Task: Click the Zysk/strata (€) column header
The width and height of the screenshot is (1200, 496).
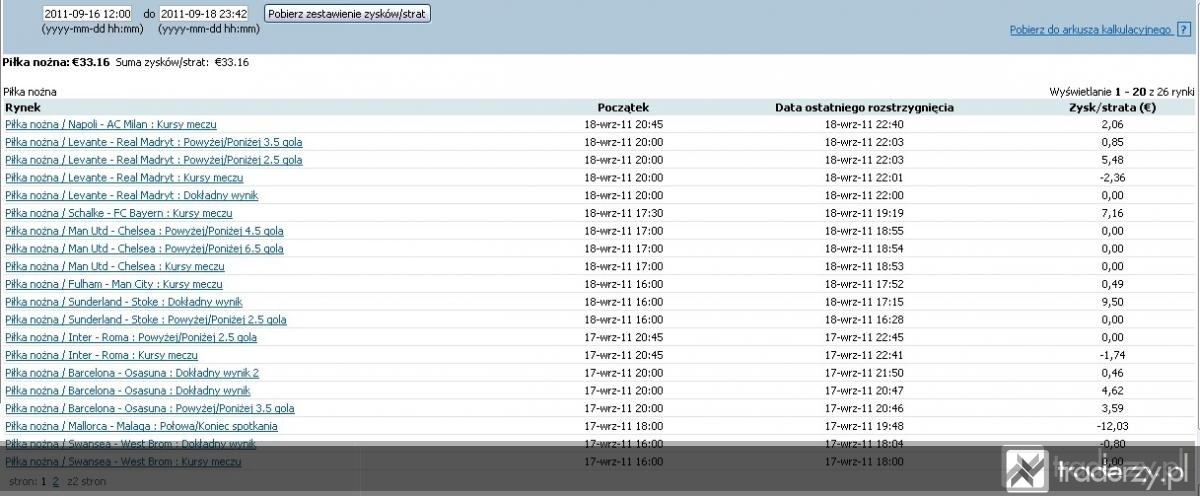Action: click(1114, 107)
